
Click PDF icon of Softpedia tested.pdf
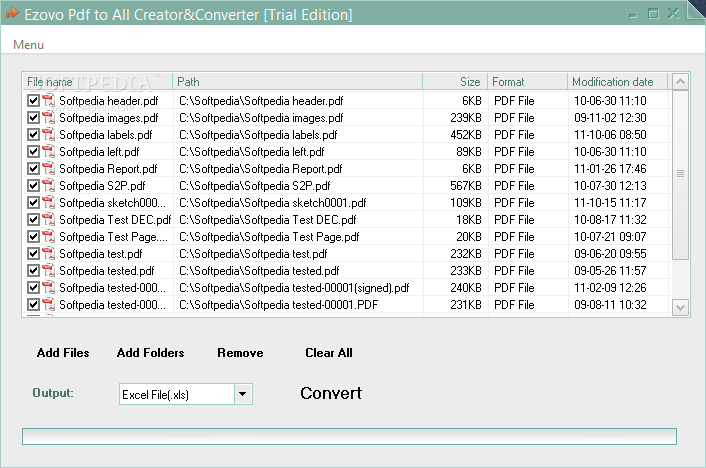pos(48,271)
